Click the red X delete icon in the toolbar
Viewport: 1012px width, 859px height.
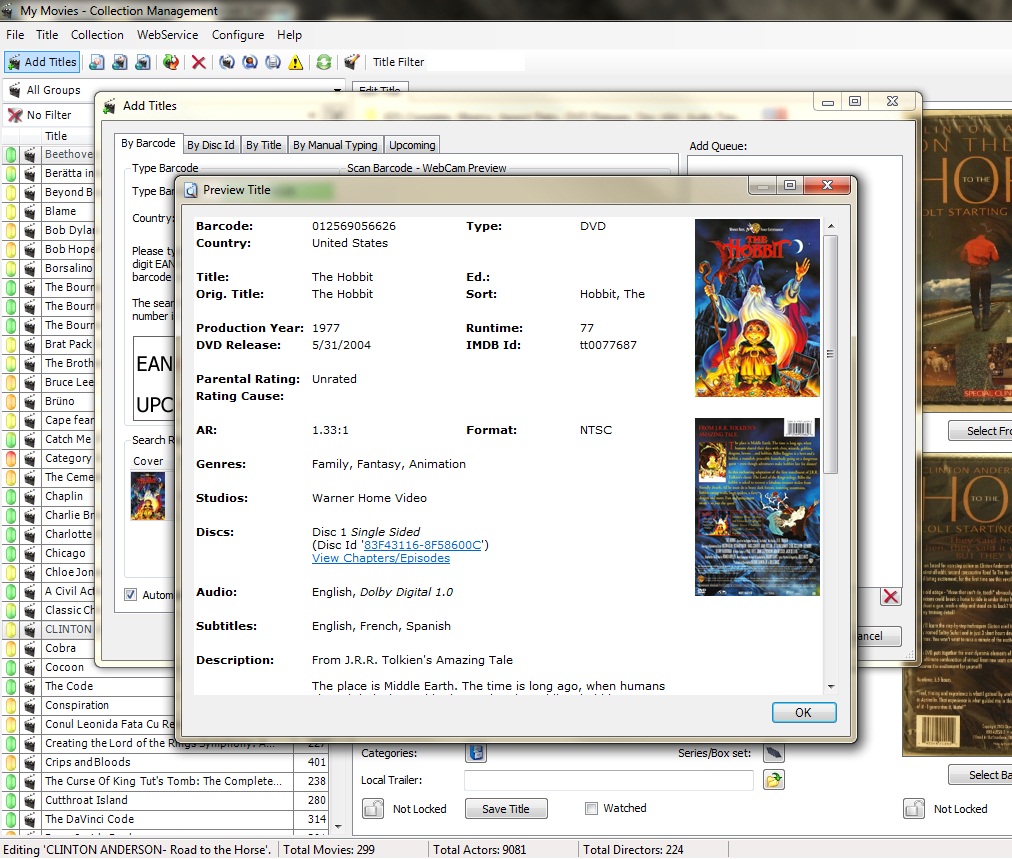[x=197, y=61]
